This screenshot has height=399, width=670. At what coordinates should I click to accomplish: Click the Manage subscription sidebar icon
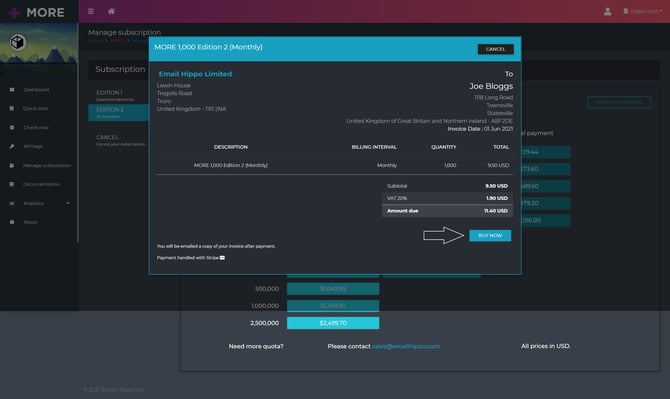[x=12, y=165]
